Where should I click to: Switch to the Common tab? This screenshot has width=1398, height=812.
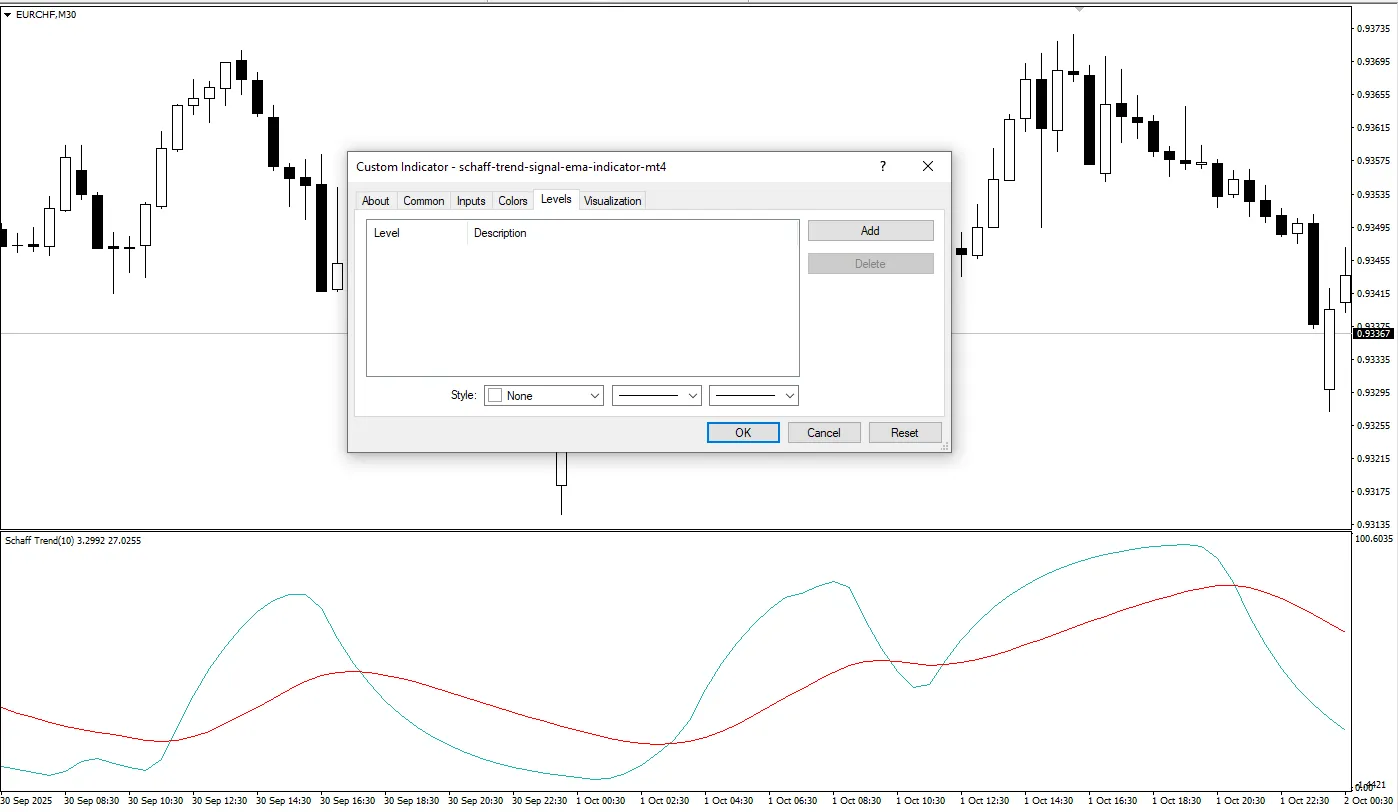(423, 200)
